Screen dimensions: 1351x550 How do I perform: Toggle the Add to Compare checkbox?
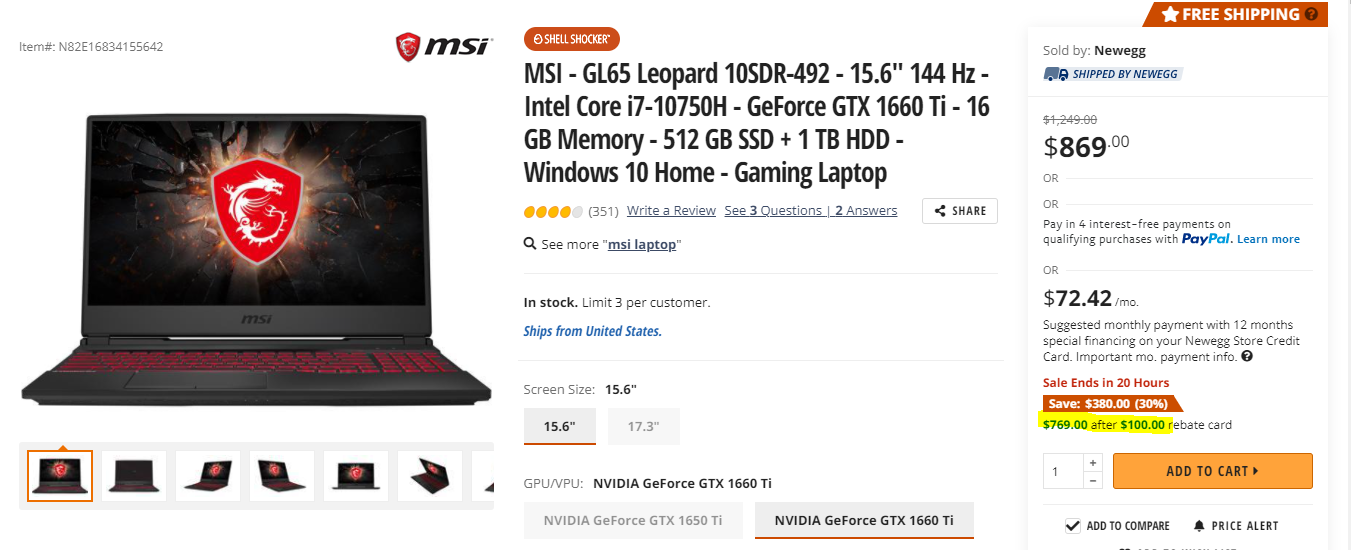pyautogui.click(x=1073, y=526)
